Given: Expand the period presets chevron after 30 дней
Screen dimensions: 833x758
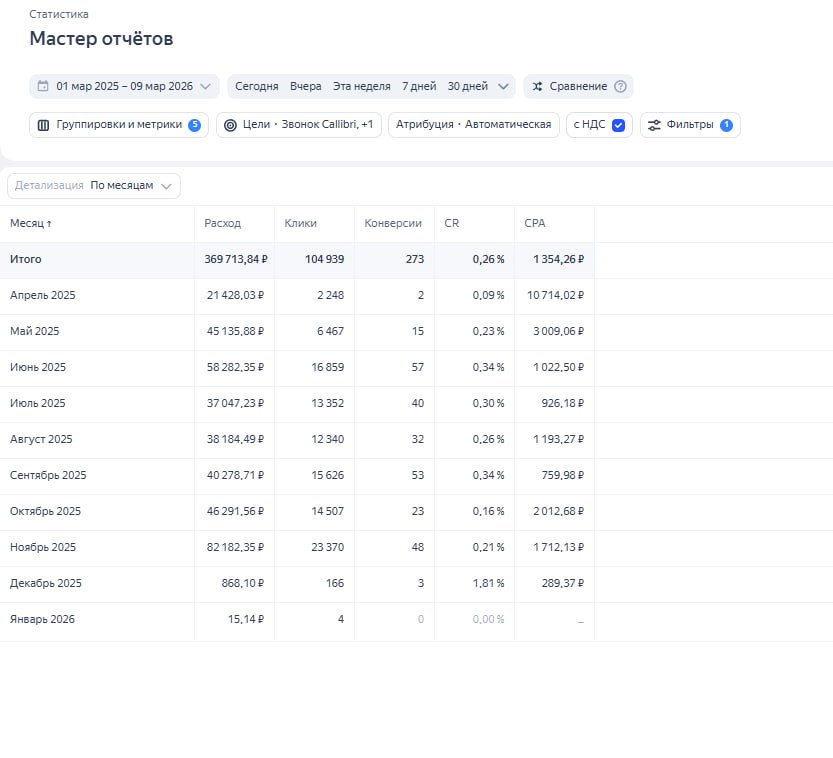Looking at the screenshot, I should tap(504, 87).
